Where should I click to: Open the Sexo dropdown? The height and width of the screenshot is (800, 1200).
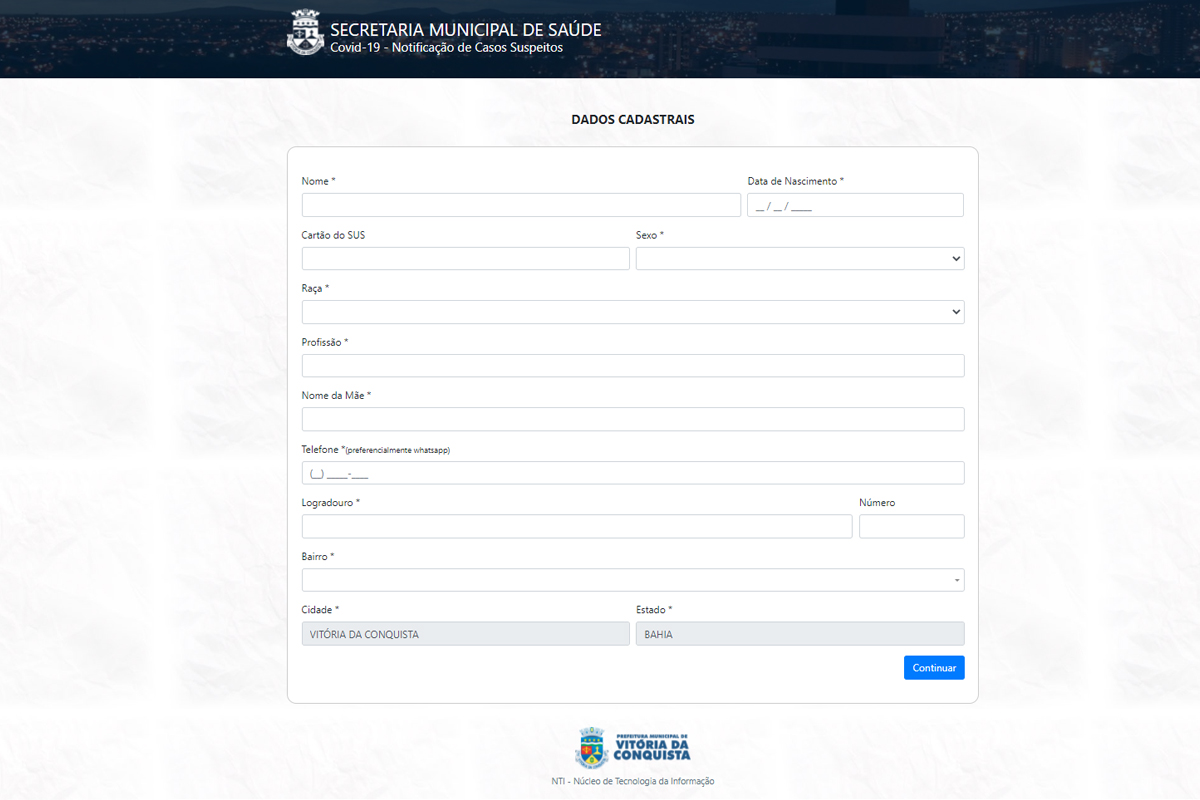coord(799,259)
